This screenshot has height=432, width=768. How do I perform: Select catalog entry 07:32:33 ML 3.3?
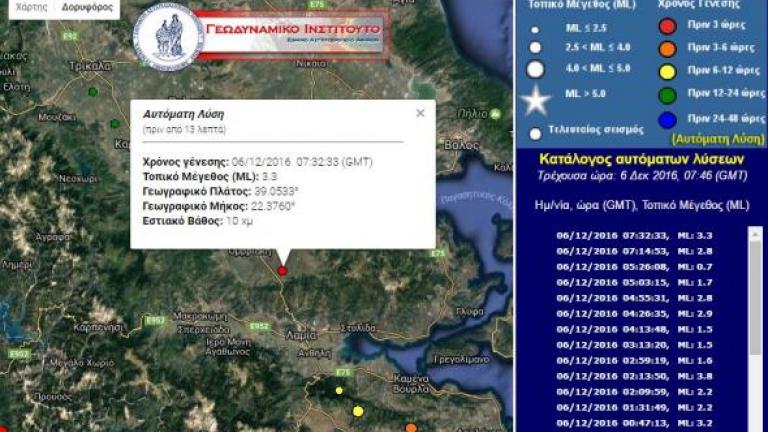634,236
